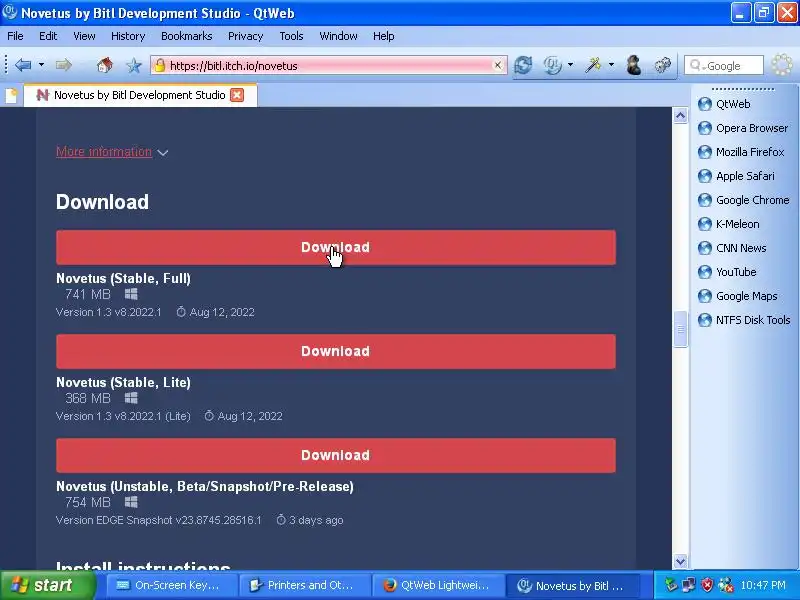Bookmark this page with the star icon
Image resolution: width=800 pixels, height=600 pixels.
coord(134,65)
